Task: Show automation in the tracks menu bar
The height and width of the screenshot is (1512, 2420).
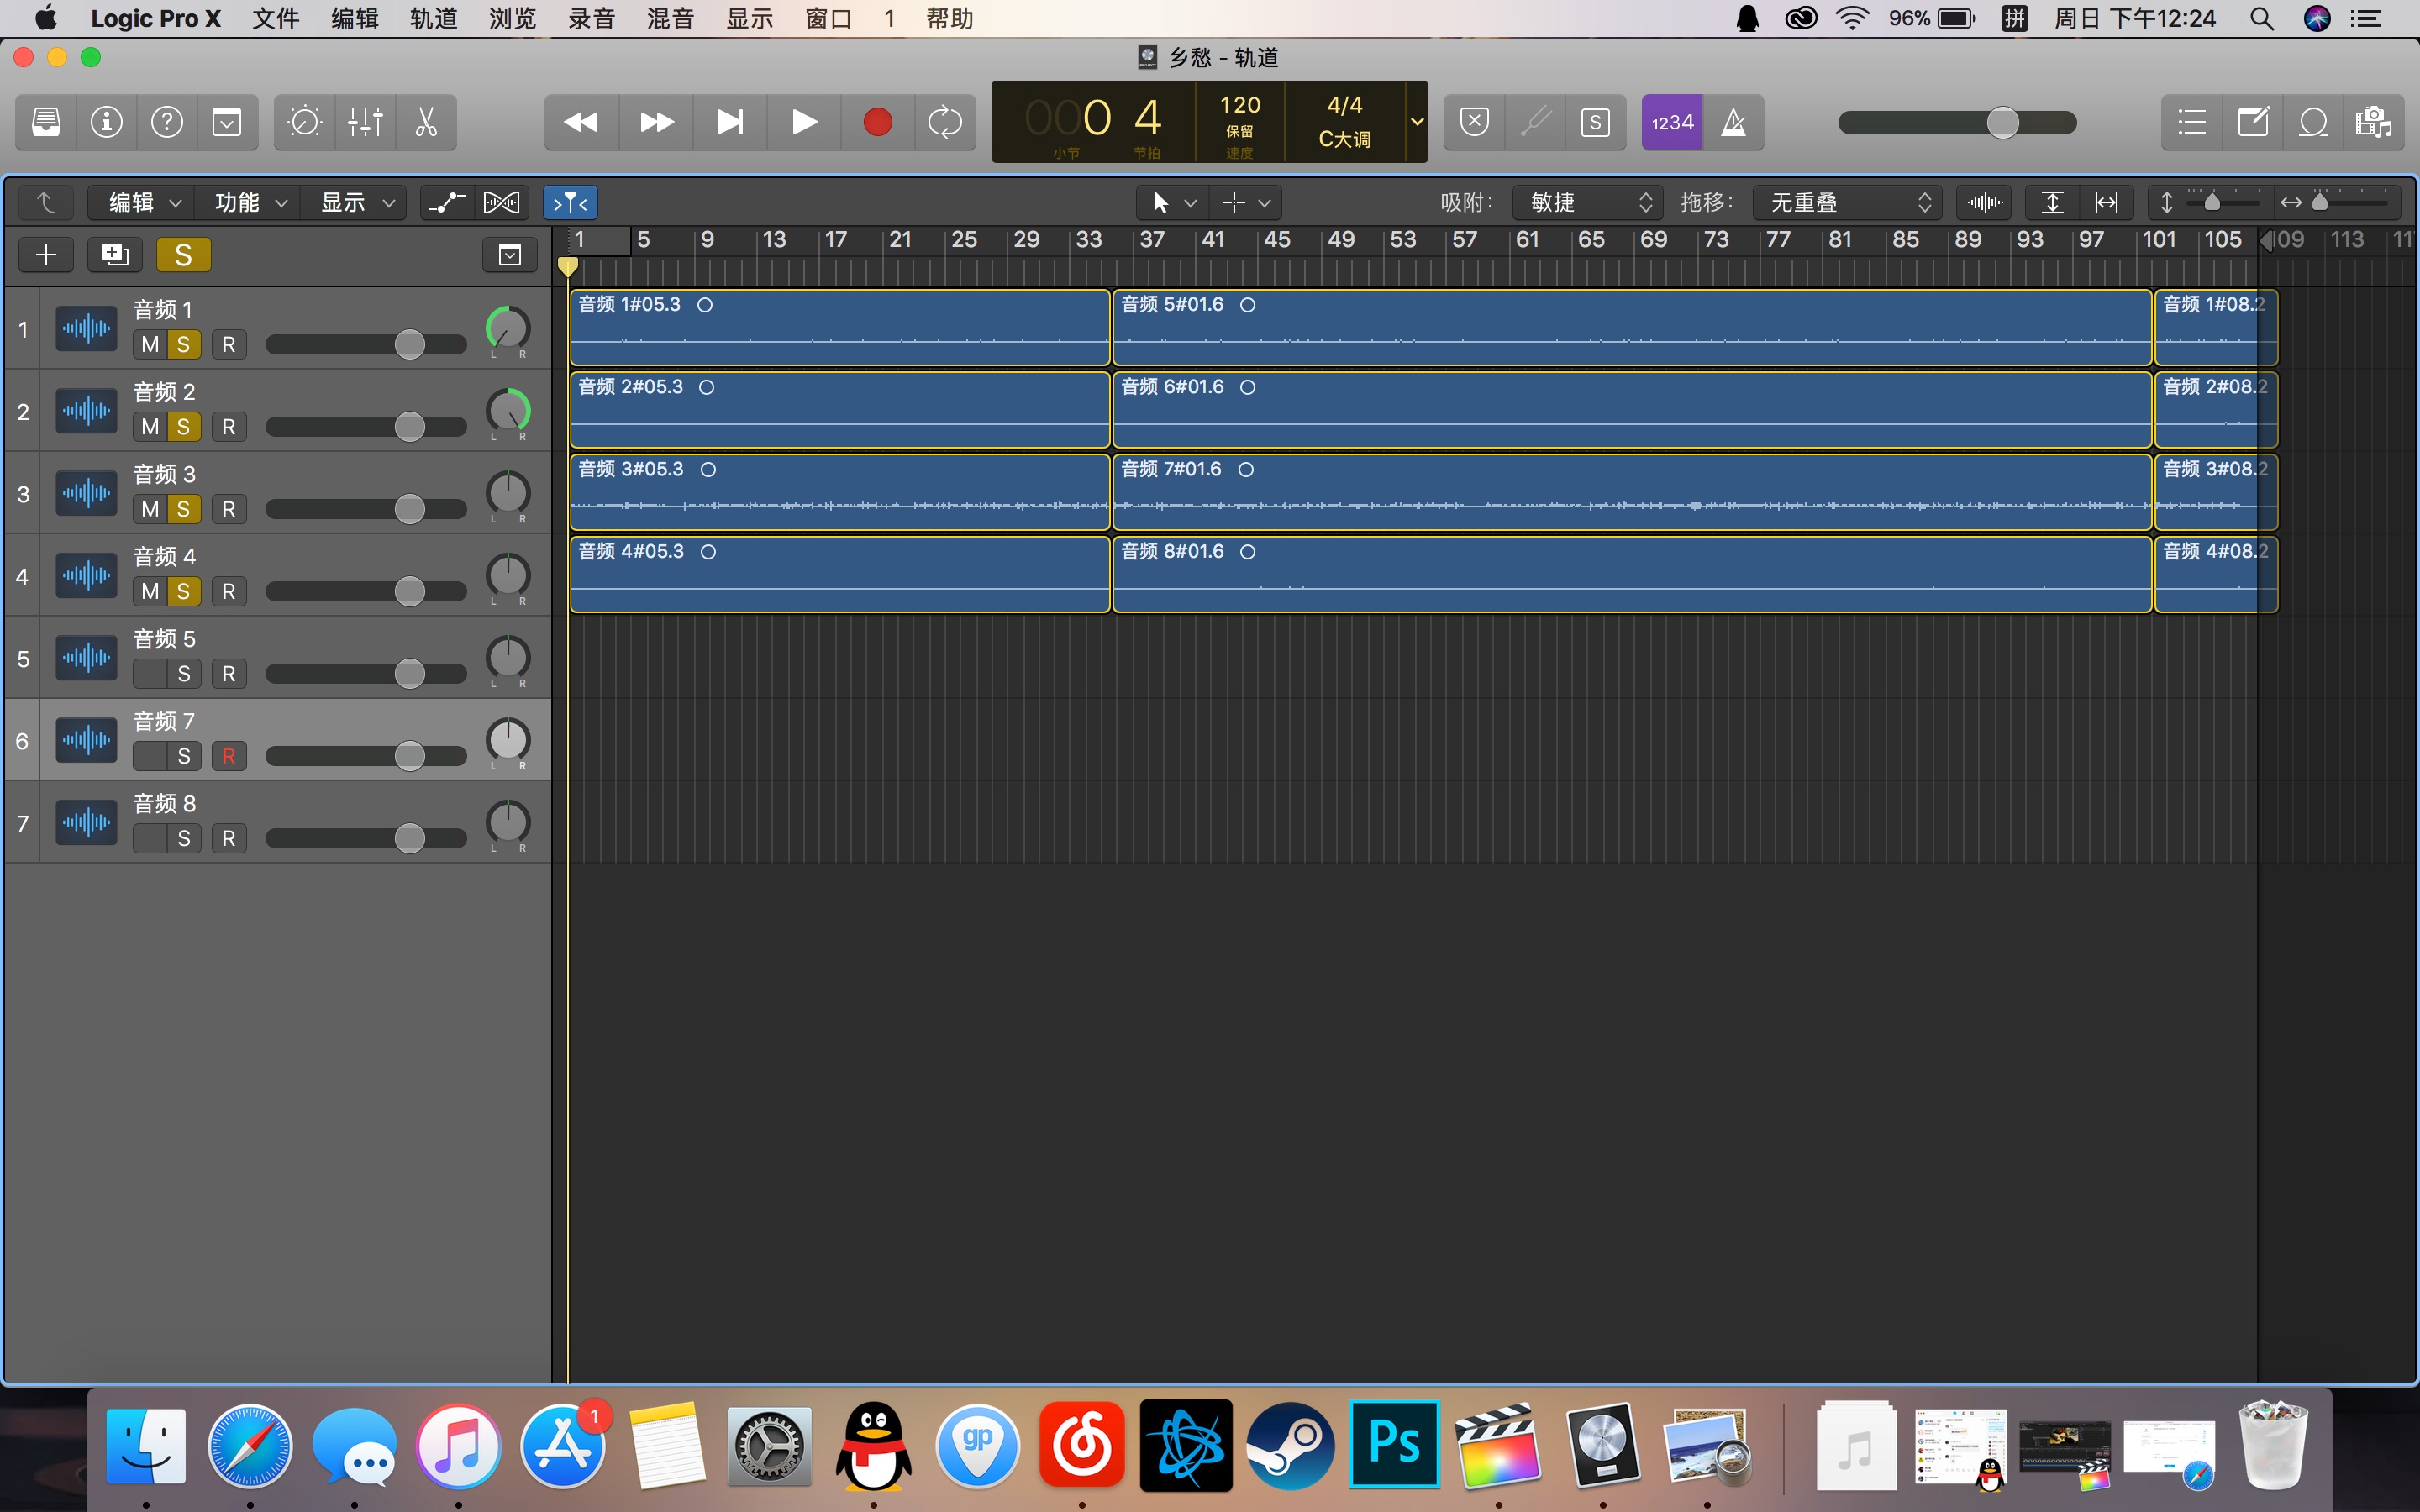Action: pyautogui.click(x=446, y=202)
